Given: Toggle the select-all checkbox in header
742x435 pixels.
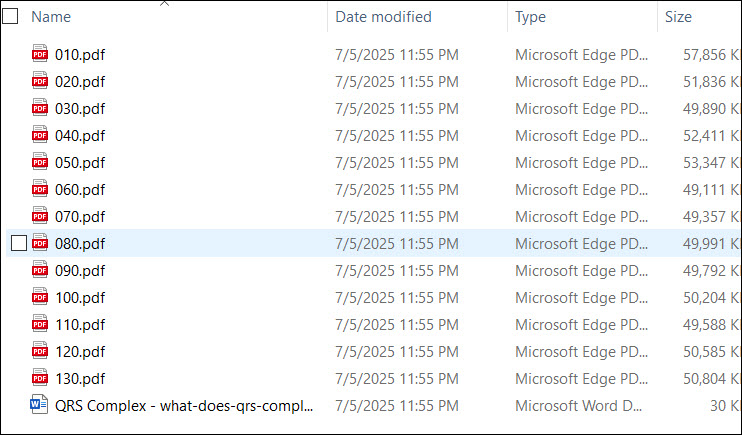Looking at the screenshot, I should 10,16.
